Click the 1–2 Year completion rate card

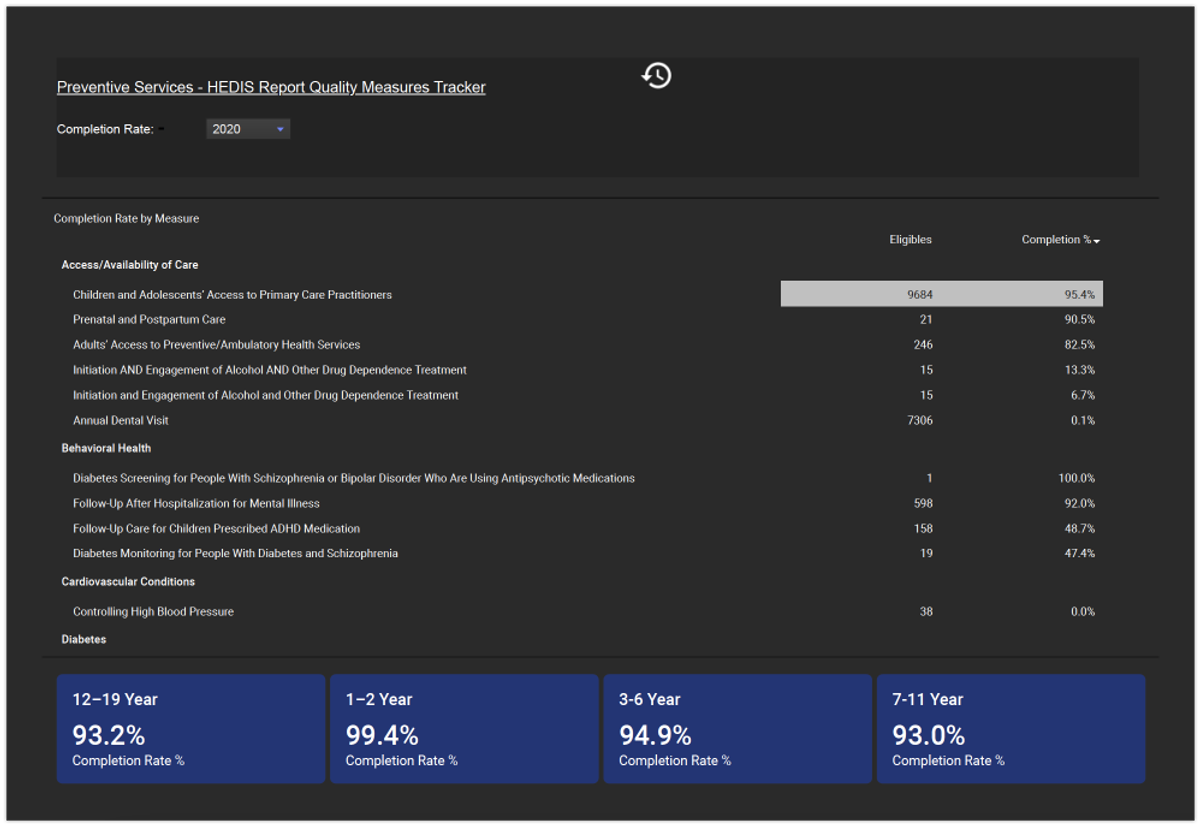click(x=464, y=729)
